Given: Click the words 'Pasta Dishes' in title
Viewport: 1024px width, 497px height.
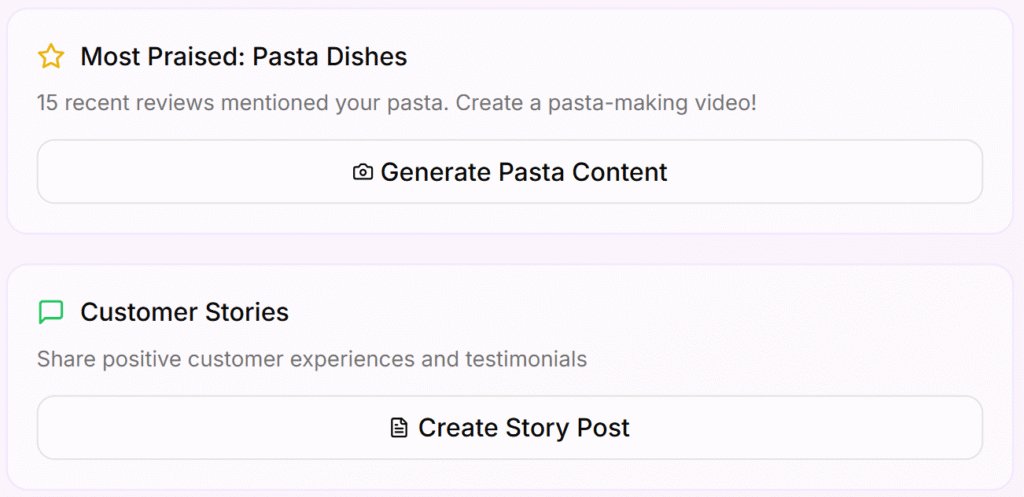Looking at the screenshot, I should (x=330, y=57).
